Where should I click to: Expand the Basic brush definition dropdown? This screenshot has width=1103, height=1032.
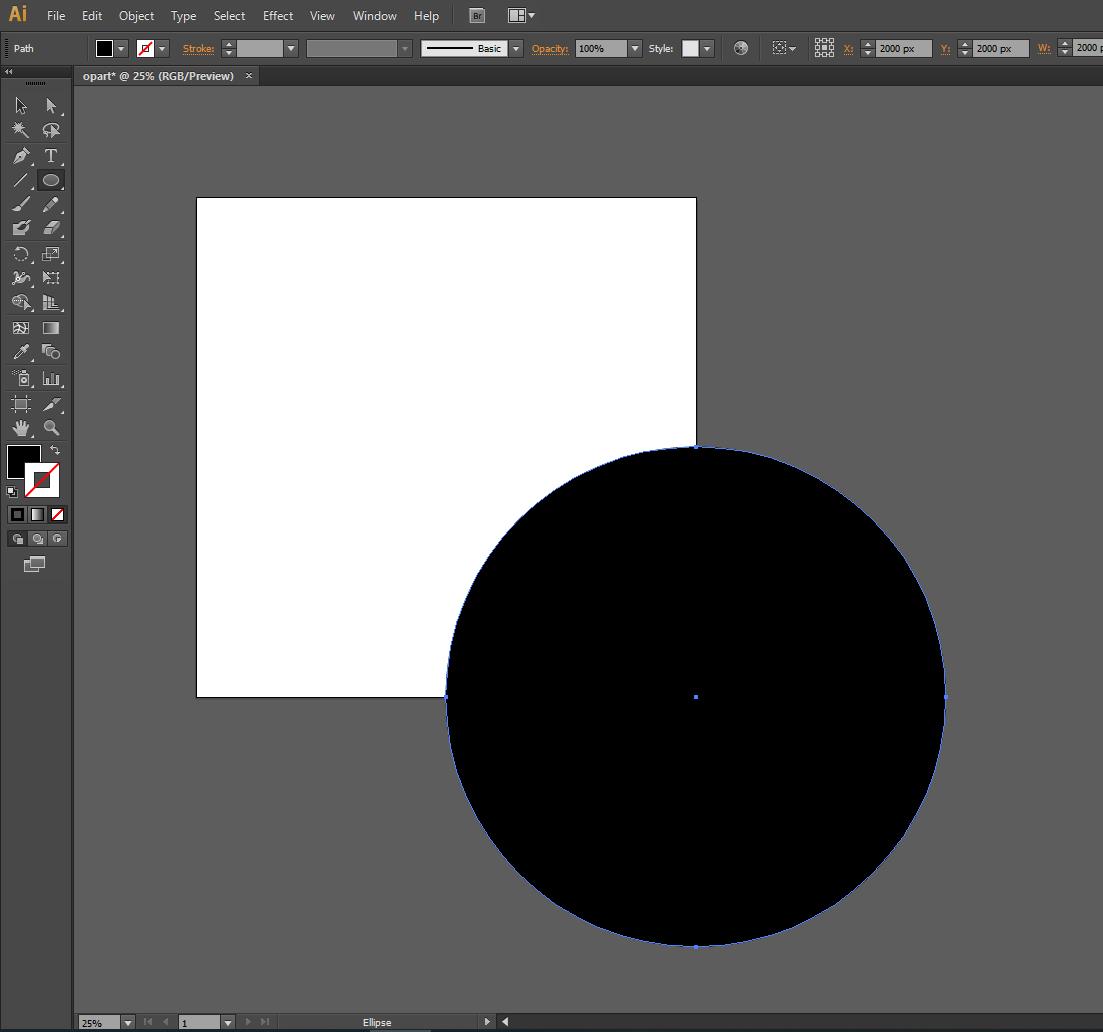tap(516, 49)
